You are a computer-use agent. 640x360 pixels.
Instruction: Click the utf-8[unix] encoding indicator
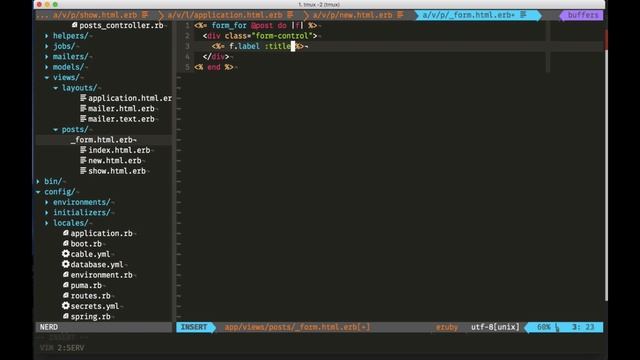495,327
